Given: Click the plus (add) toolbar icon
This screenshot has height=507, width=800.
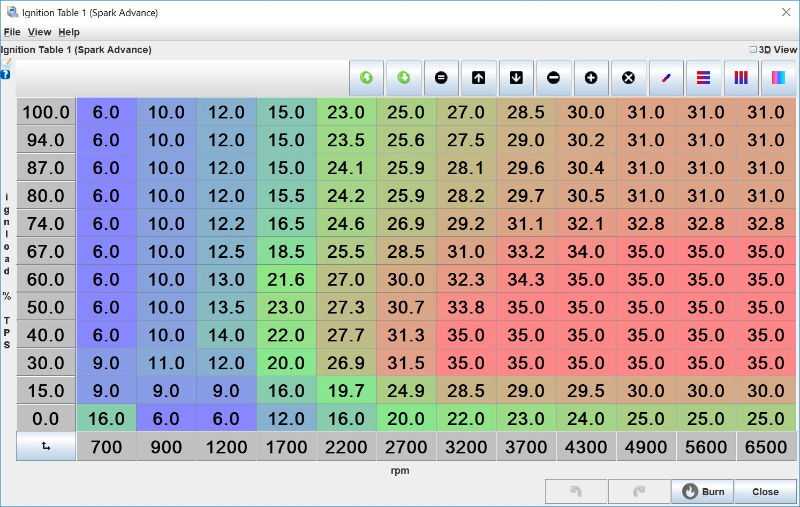Looking at the screenshot, I should coord(591,78).
